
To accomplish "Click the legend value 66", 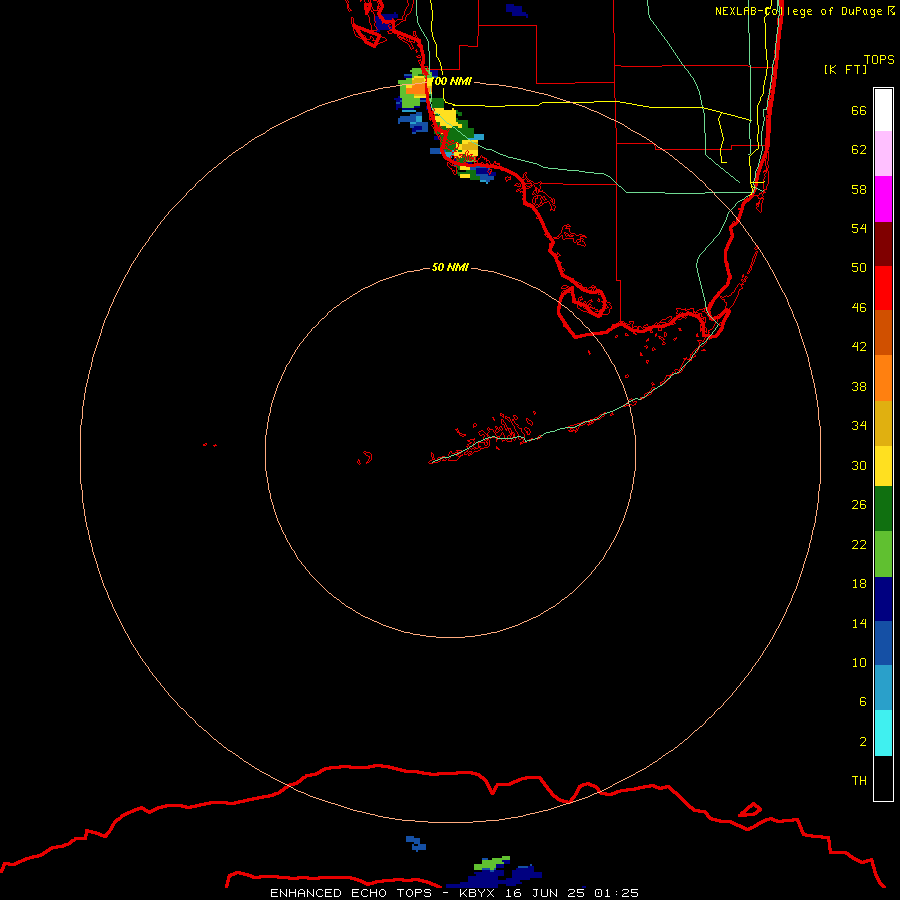I will pyautogui.click(x=859, y=110).
